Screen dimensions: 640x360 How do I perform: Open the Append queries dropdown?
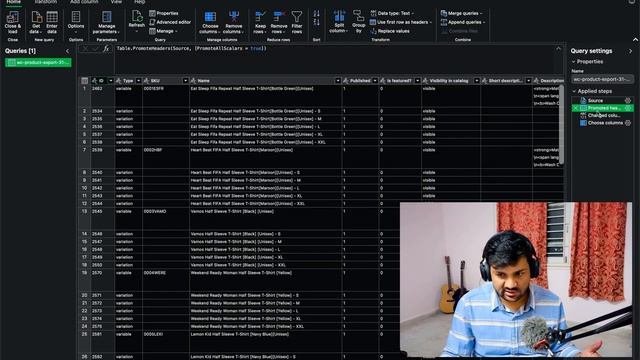coord(463,22)
